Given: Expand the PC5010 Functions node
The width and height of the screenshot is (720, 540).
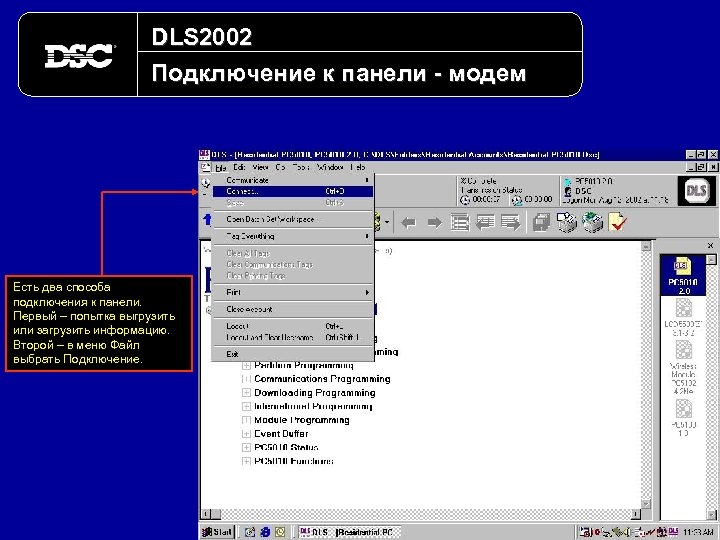Looking at the screenshot, I should tap(246, 461).
